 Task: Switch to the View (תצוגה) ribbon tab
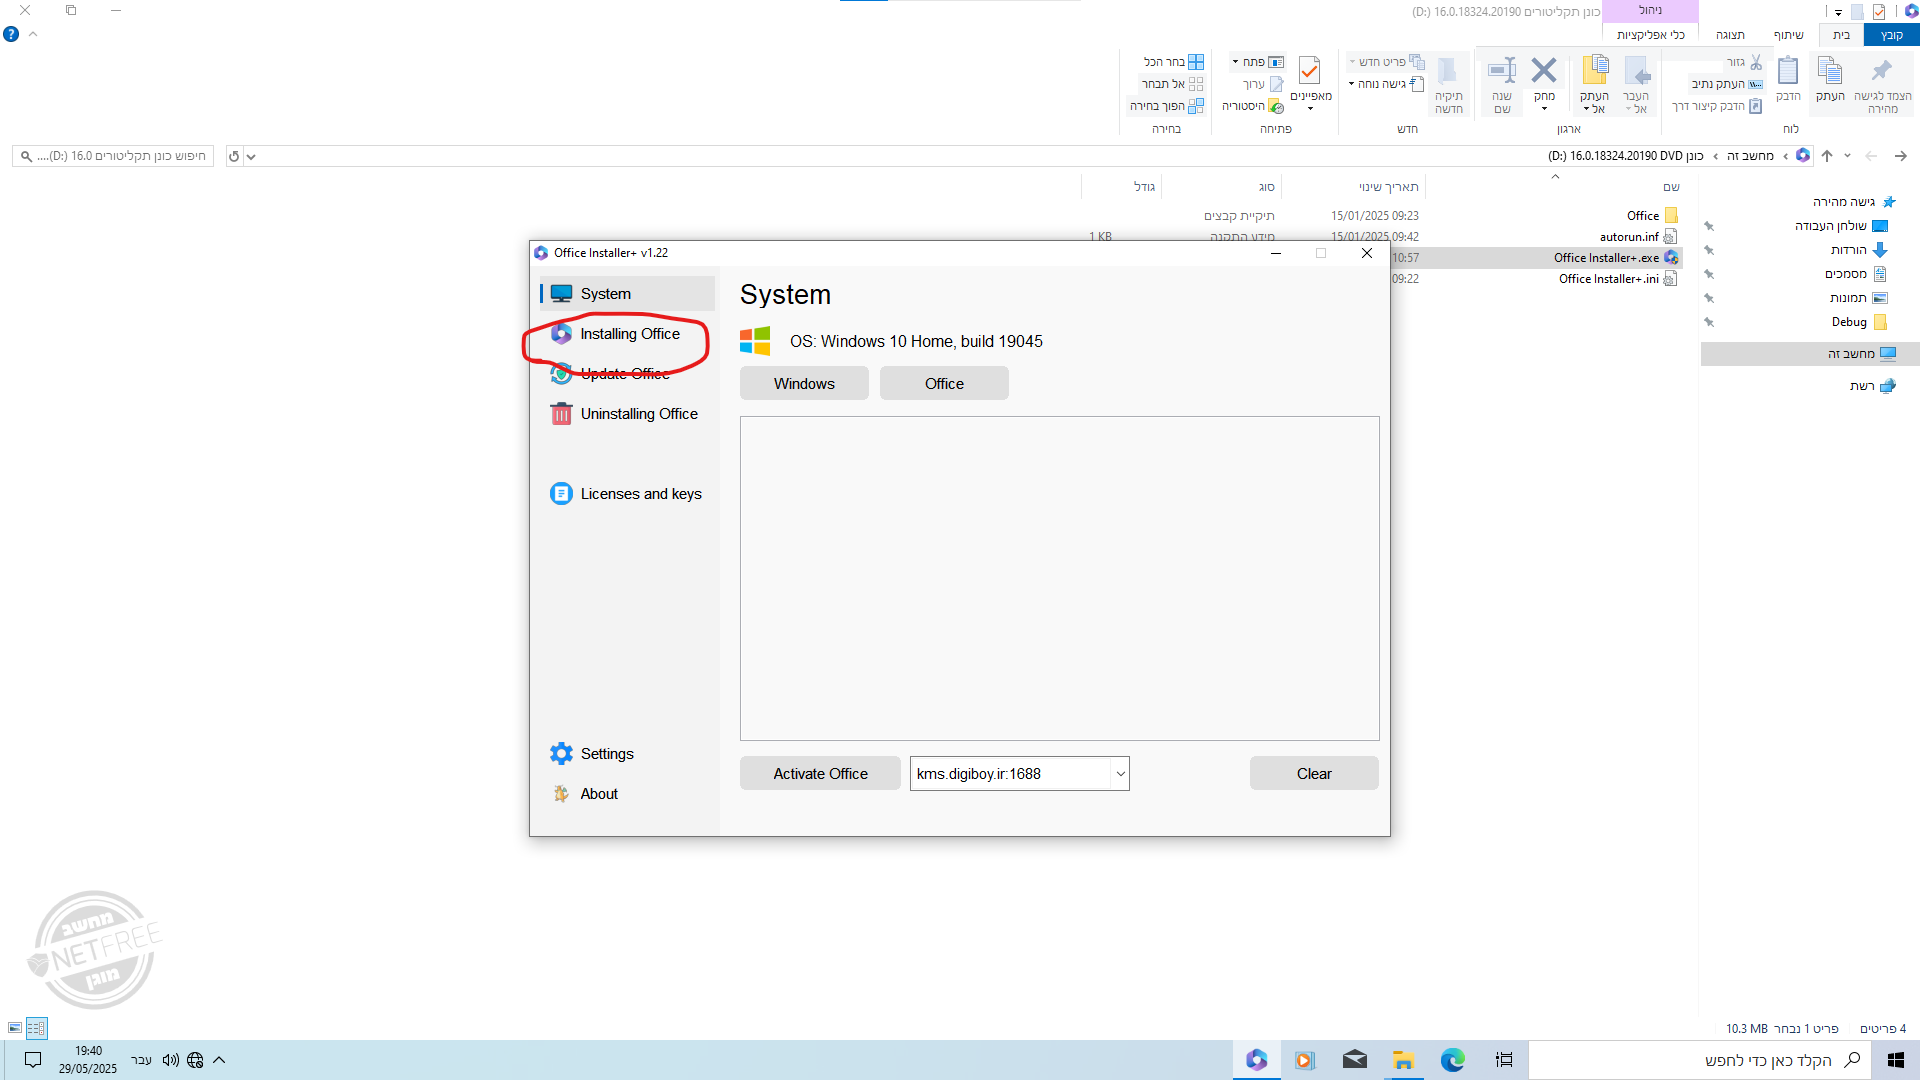[1730, 35]
